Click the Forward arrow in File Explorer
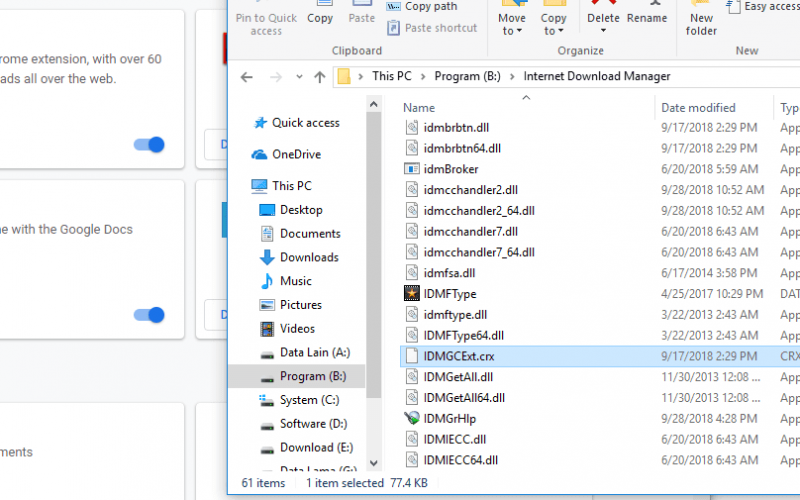Viewport: 800px width, 500px height. pos(276,77)
